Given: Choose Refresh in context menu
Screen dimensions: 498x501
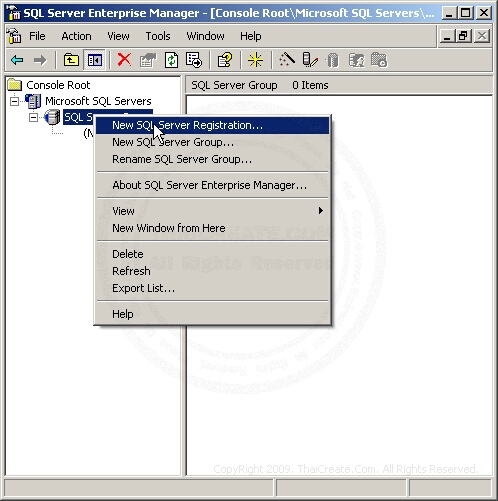Looking at the screenshot, I should coord(213,271).
